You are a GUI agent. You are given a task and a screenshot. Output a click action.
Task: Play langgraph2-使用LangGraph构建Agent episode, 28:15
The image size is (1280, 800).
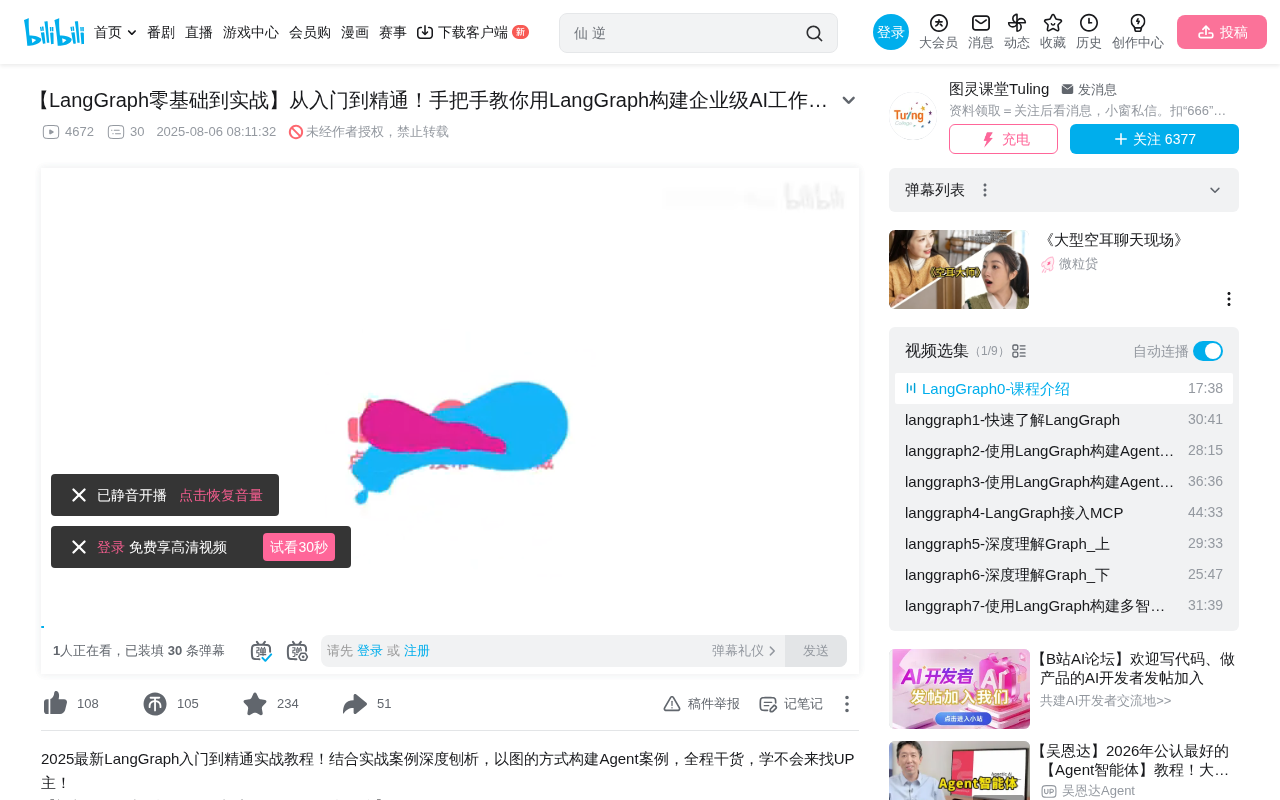(x=1064, y=451)
